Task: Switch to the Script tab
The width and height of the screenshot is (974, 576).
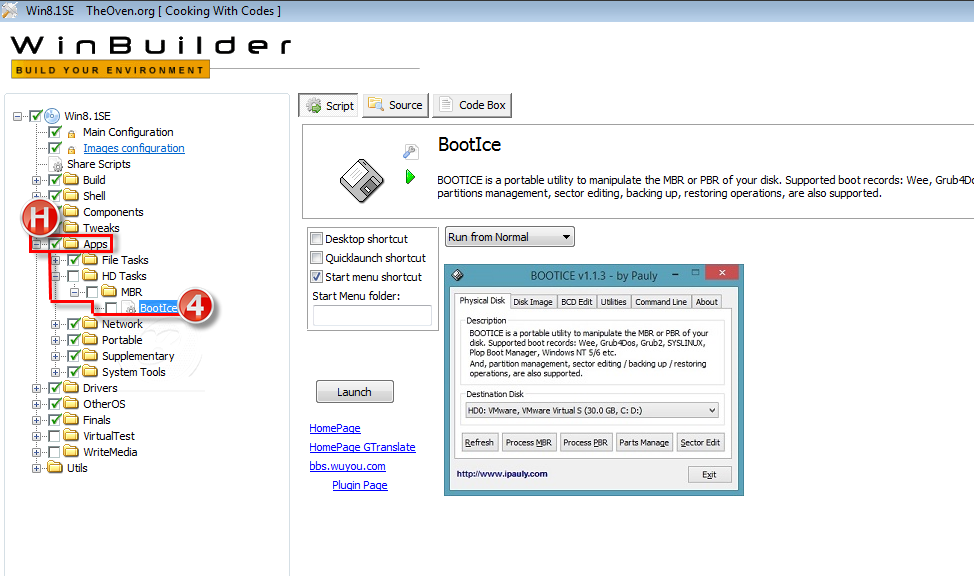Action: coord(329,106)
